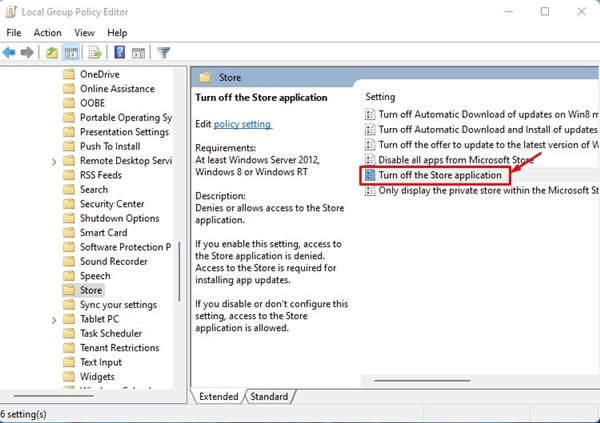
Task: Click the tree pane horizontal scrollbar
Action: pos(54,395)
